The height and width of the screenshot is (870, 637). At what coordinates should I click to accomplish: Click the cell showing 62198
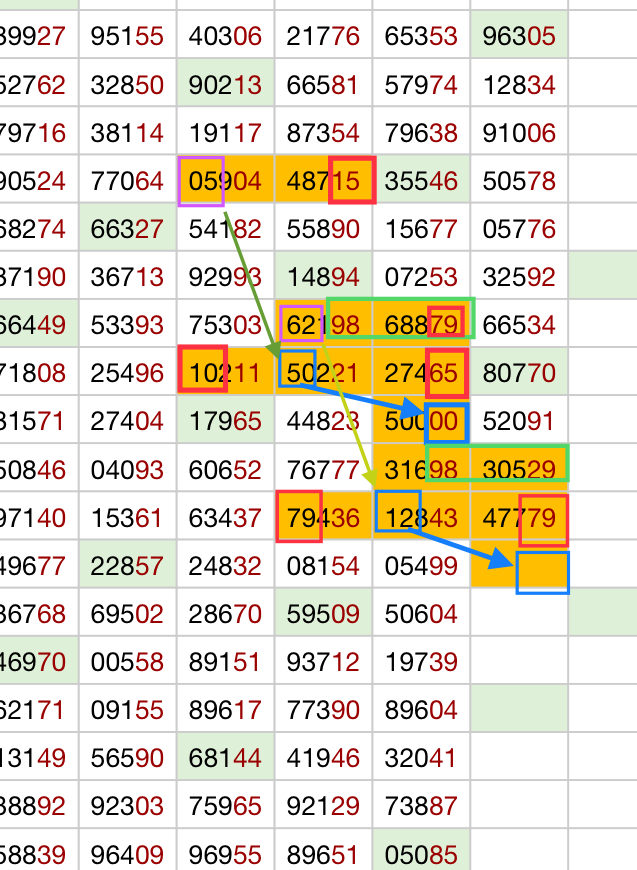point(323,324)
